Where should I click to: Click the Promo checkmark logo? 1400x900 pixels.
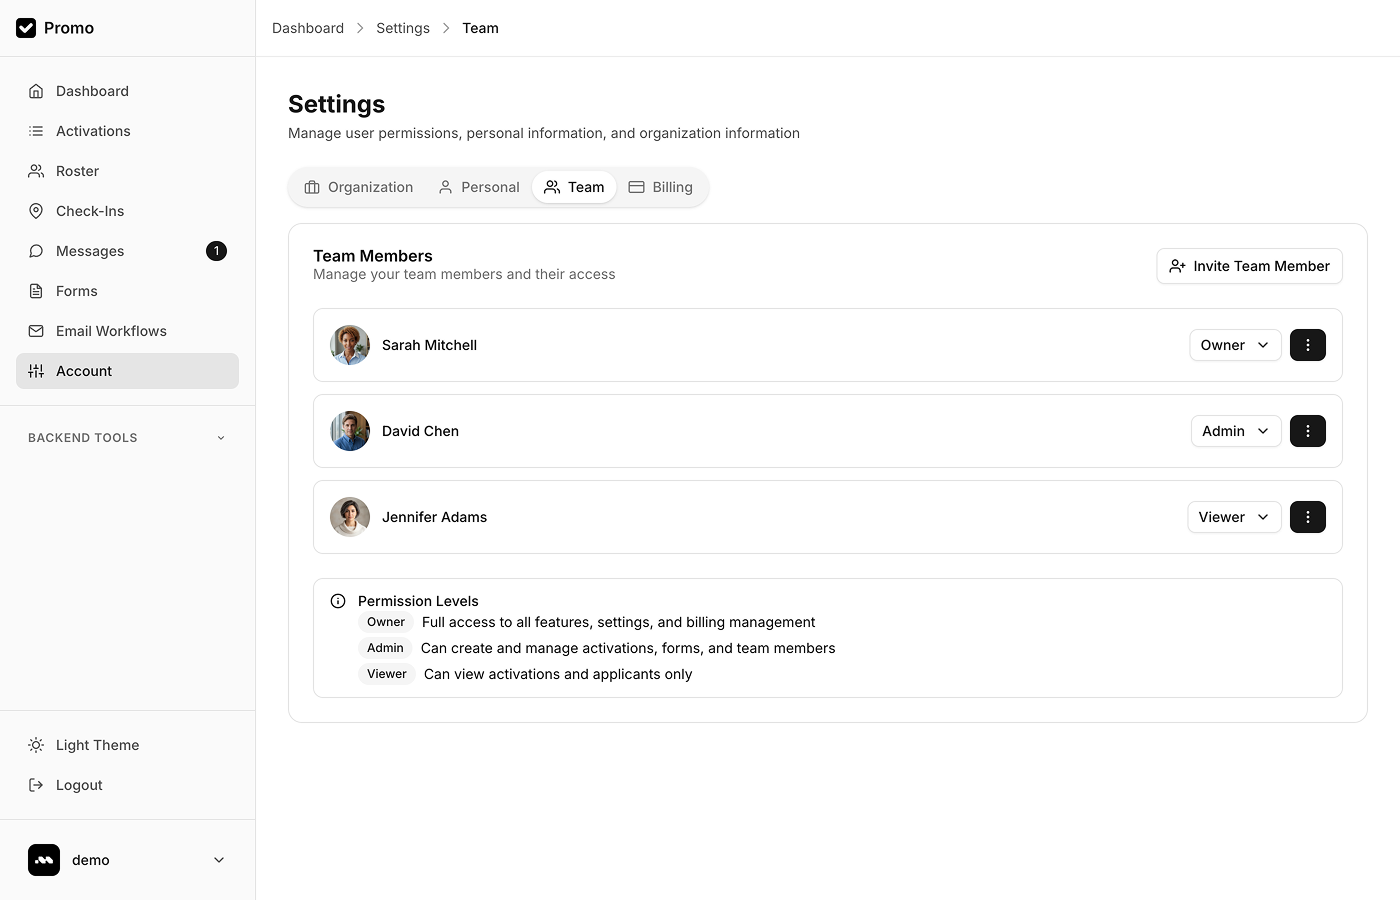26,28
